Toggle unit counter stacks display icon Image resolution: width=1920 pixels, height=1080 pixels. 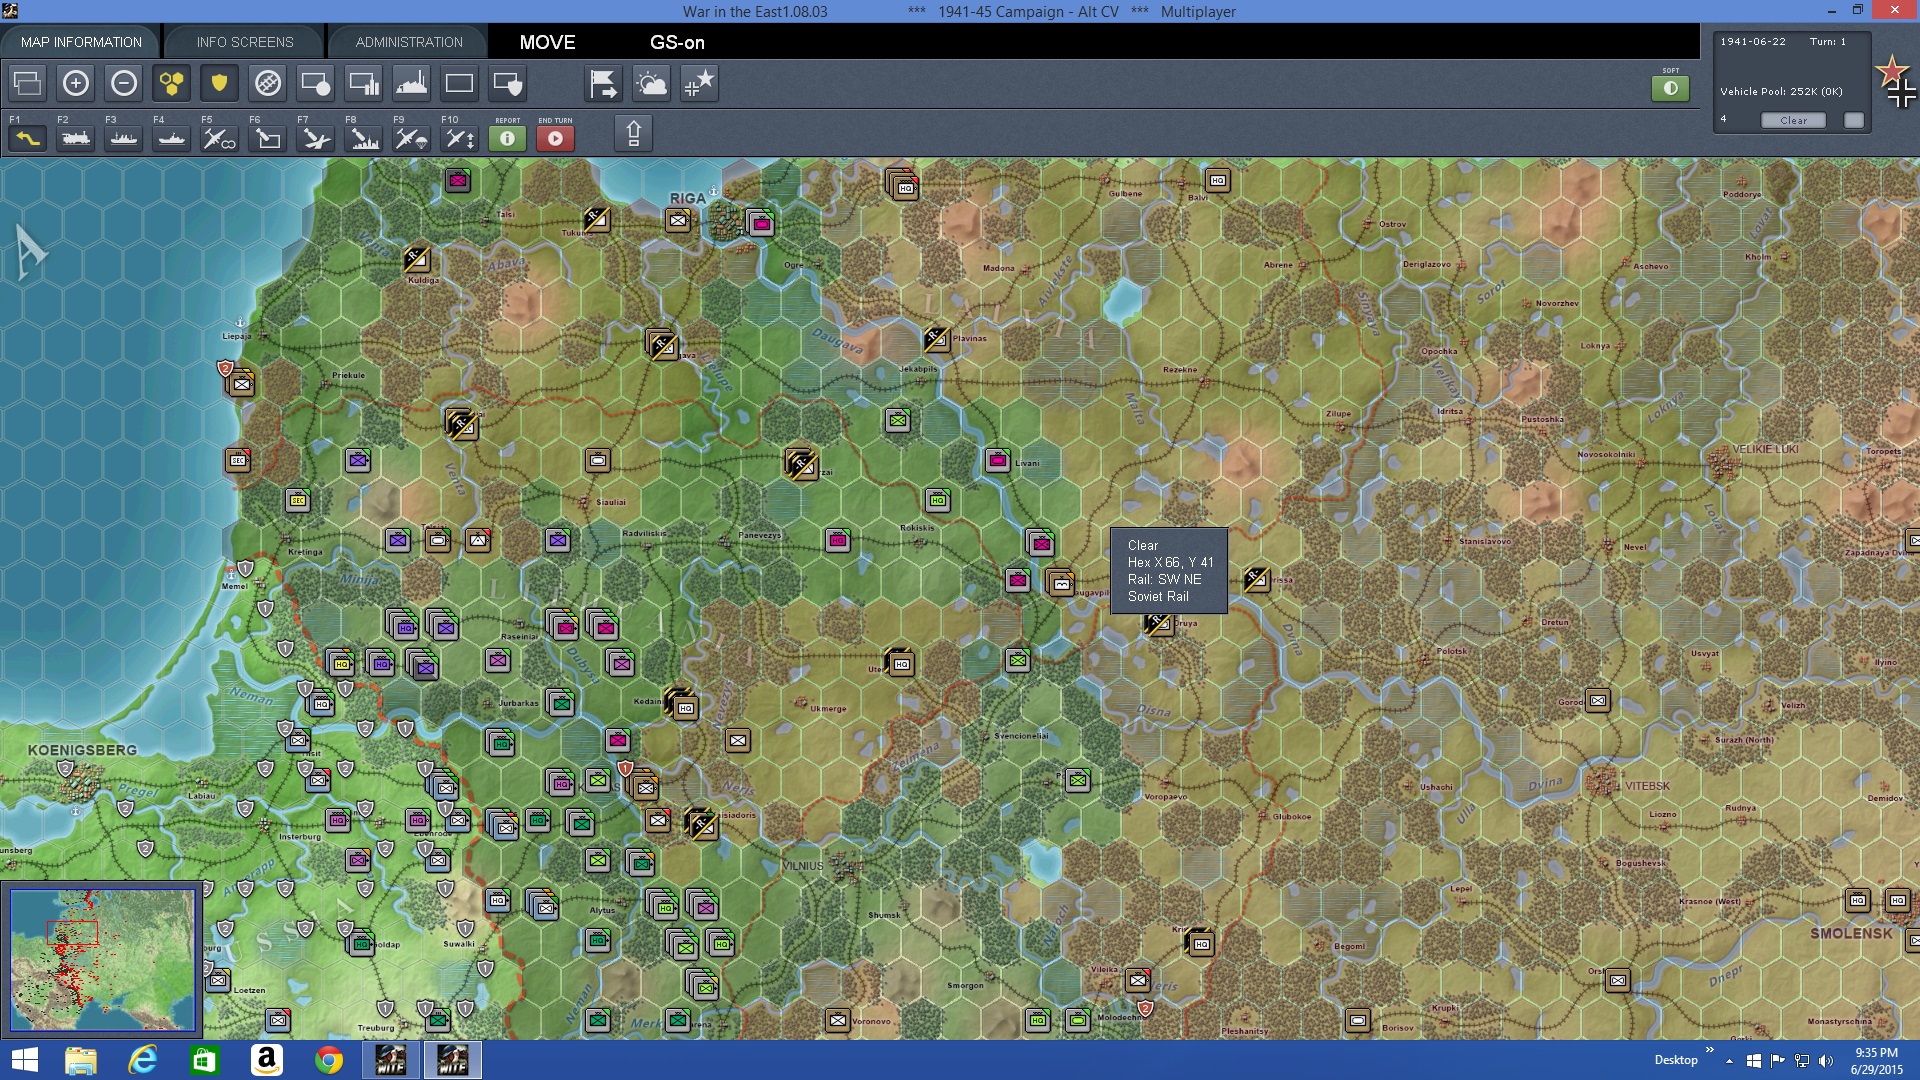pyautogui.click(x=28, y=84)
